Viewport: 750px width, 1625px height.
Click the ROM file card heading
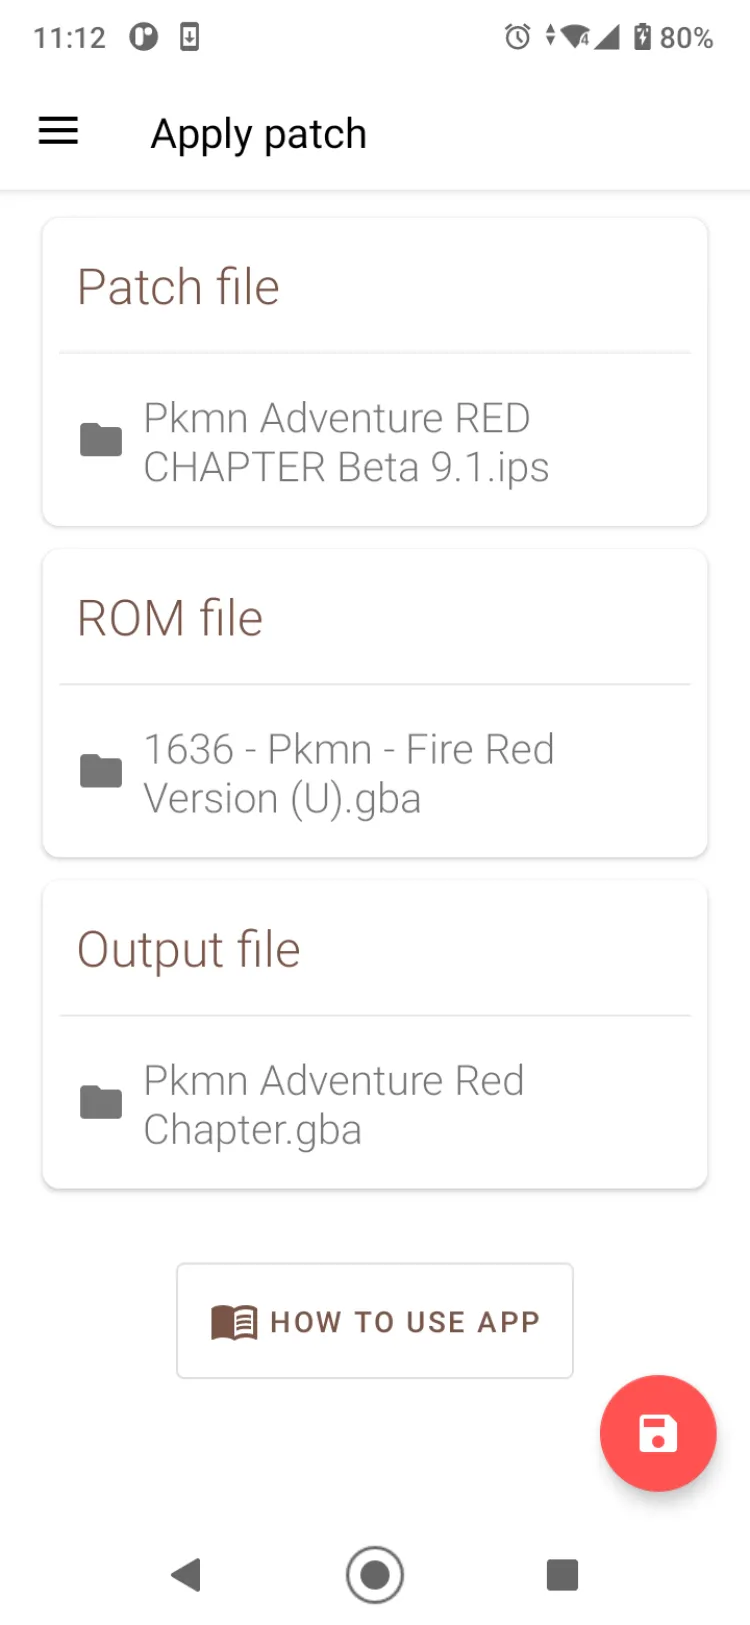[x=170, y=618]
